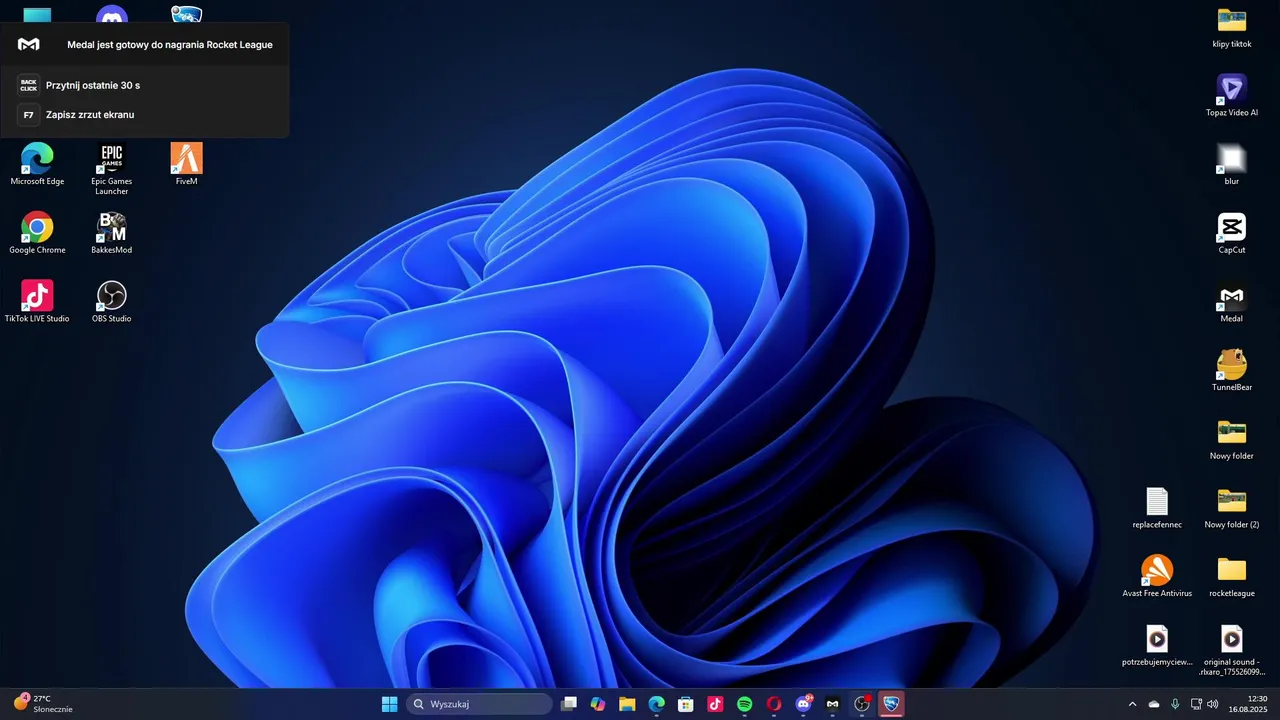Image resolution: width=1280 pixels, height=720 pixels.
Task: Expand hidden system tray icons chevron
Action: tap(1132, 704)
